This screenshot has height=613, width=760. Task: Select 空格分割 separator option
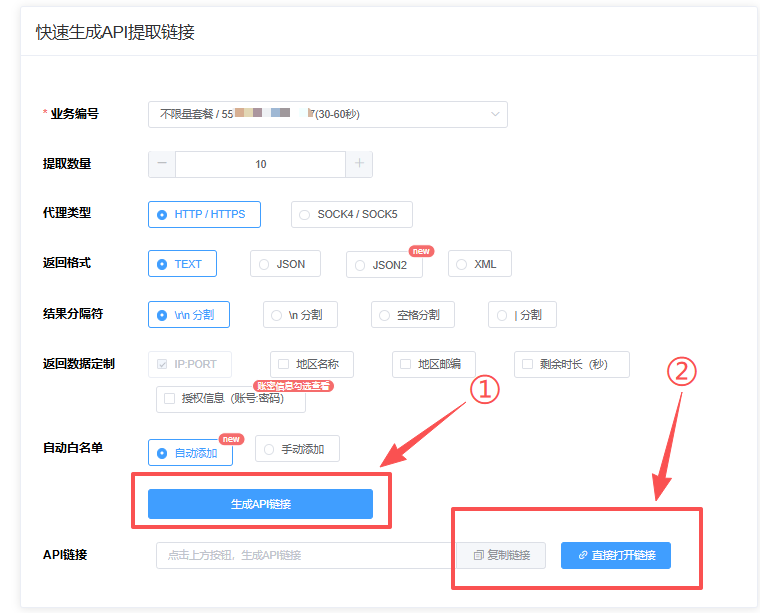pyautogui.click(x=412, y=315)
